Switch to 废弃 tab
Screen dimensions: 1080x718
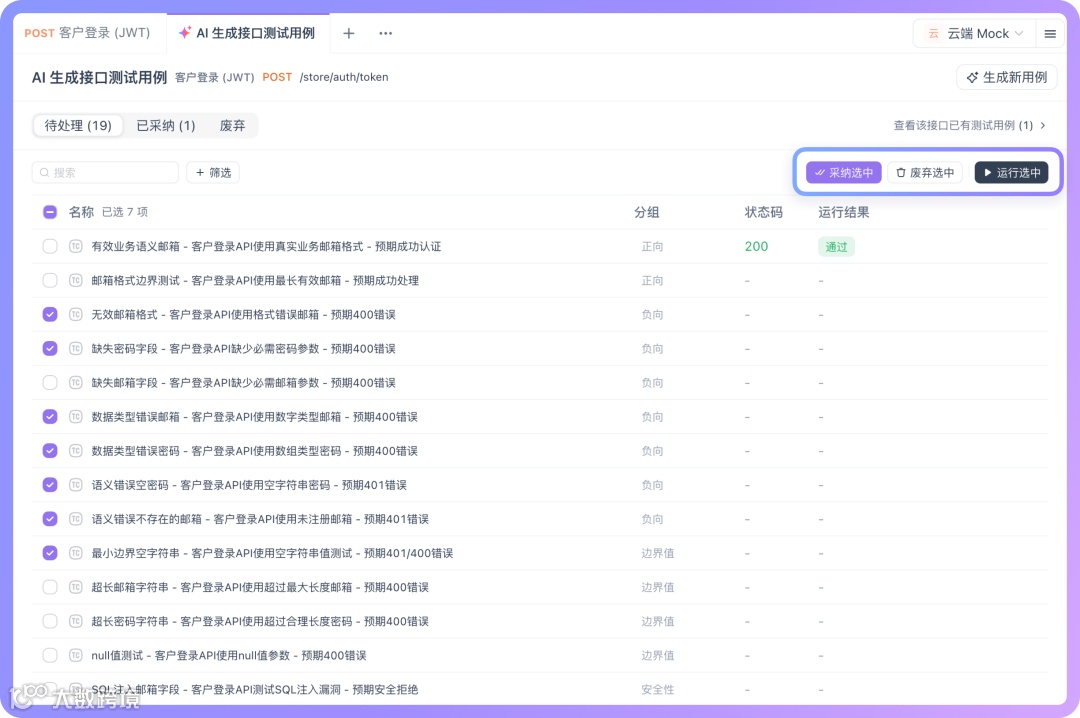point(232,125)
